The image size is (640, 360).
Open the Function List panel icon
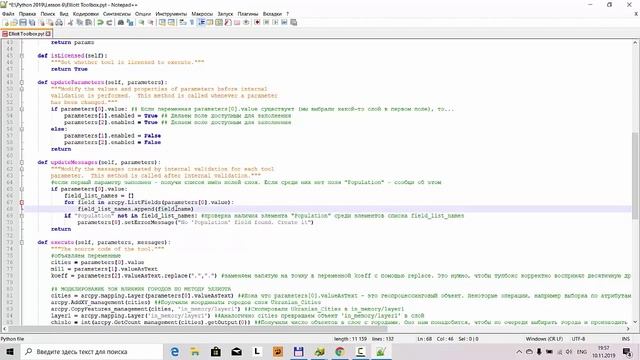(228, 22)
